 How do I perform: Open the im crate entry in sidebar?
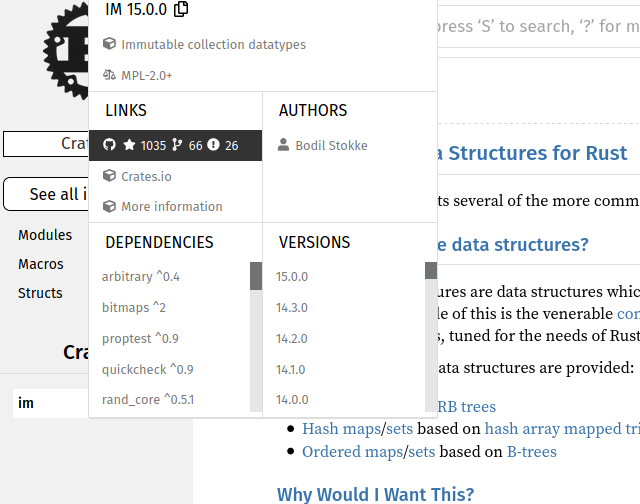pos(51,403)
